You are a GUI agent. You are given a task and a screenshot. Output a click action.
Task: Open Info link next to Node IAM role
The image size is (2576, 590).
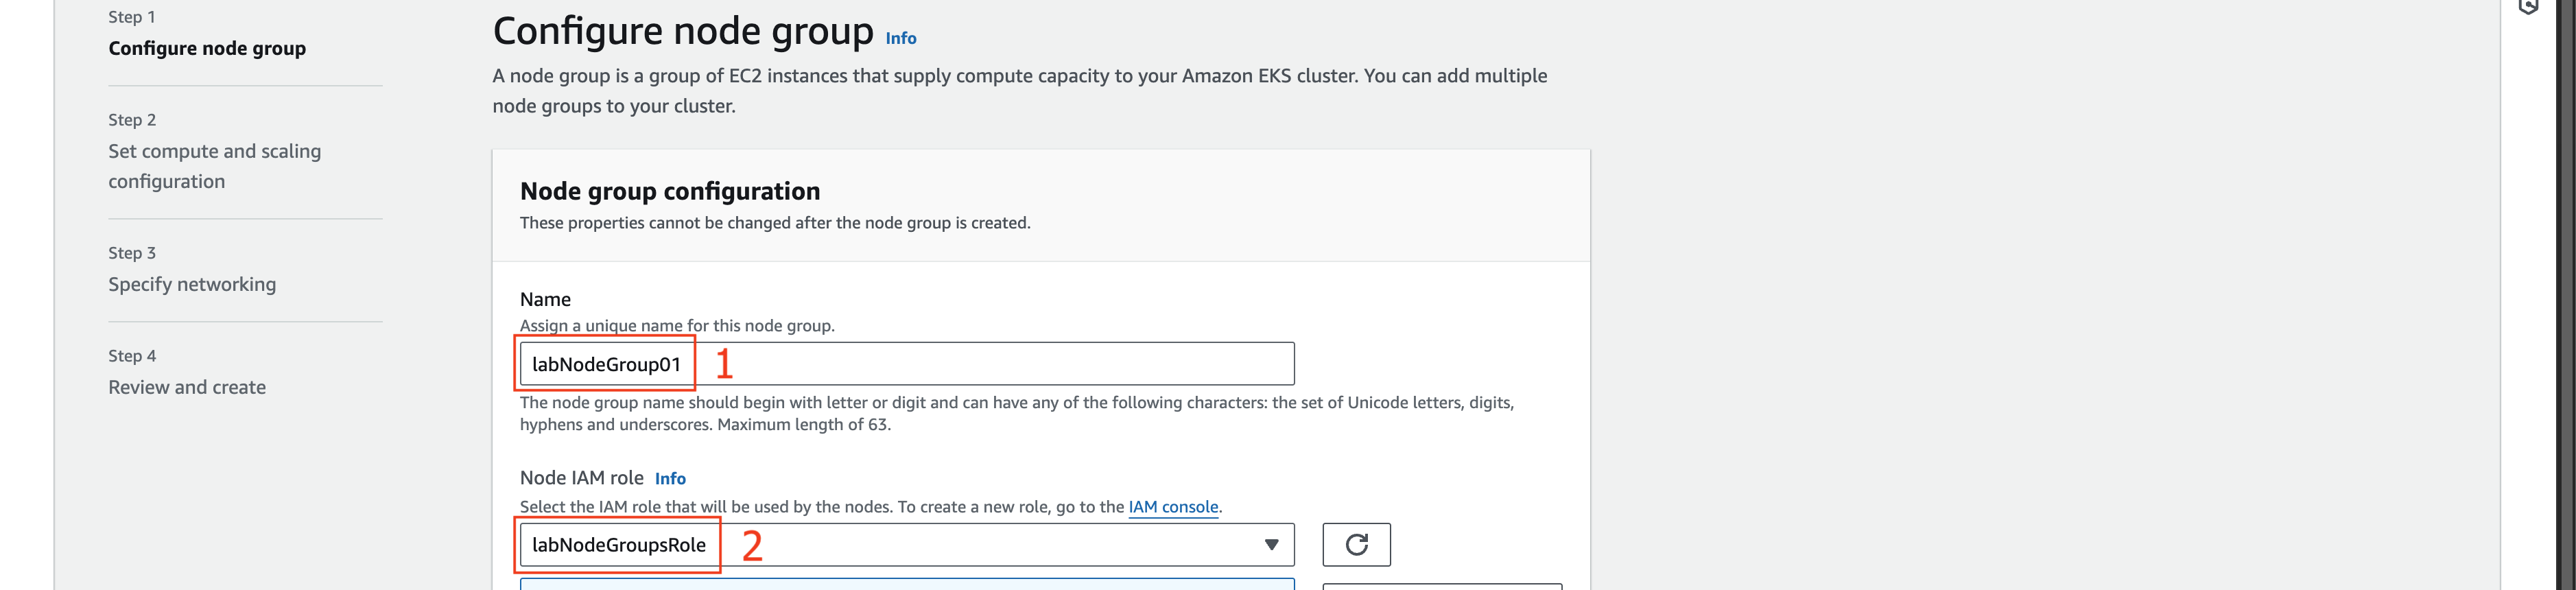pyautogui.click(x=670, y=479)
